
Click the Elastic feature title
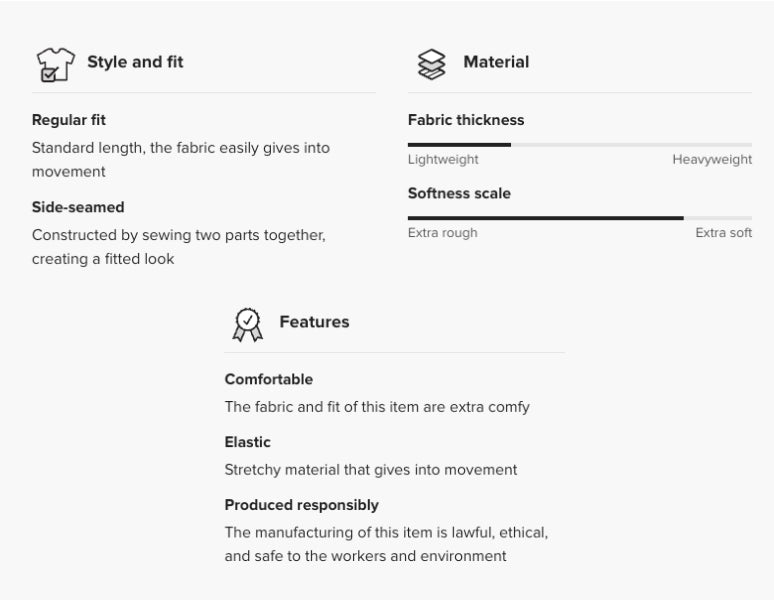248,442
